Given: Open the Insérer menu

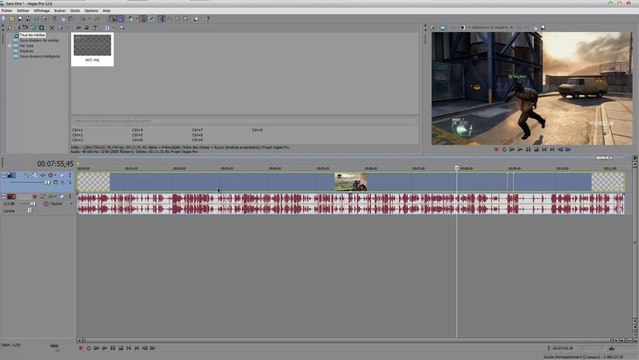Looking at the screenshot, I should pyautogui.click(x=60, y=11).
